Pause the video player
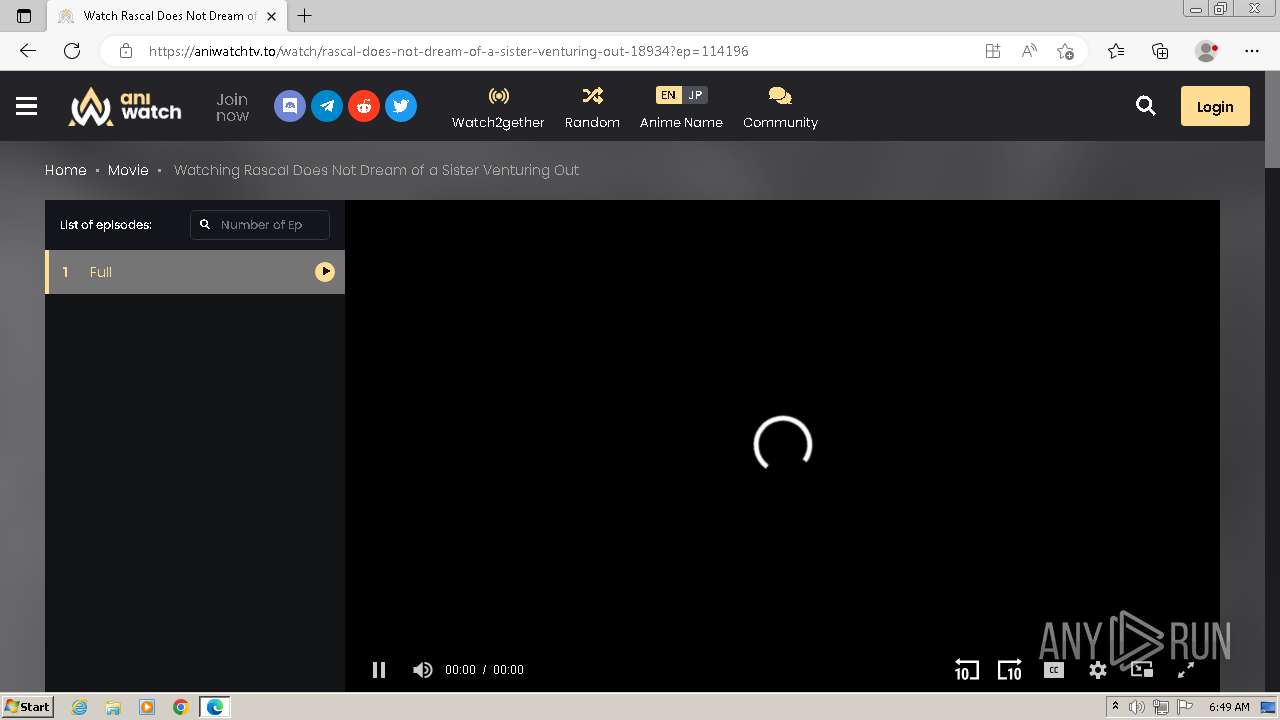This screenshot has height=720, width=1280. (x=379, y=670)
